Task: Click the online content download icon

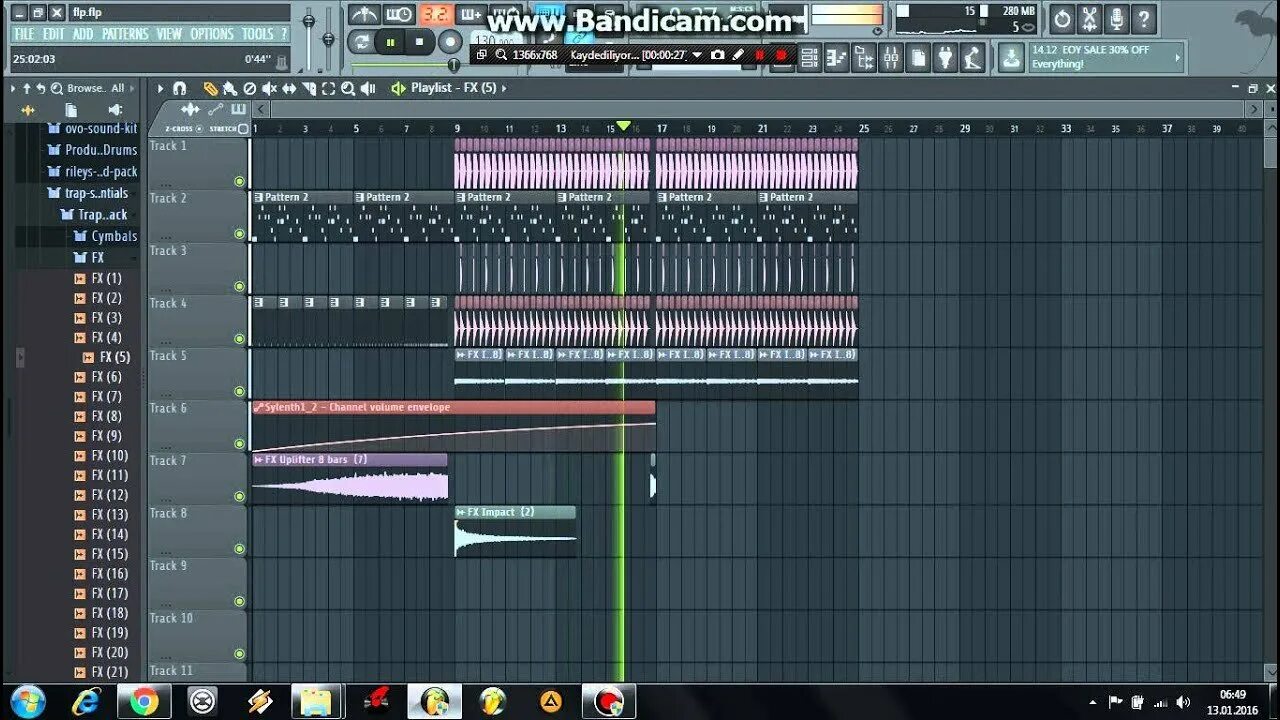Action: (1012, 58)
